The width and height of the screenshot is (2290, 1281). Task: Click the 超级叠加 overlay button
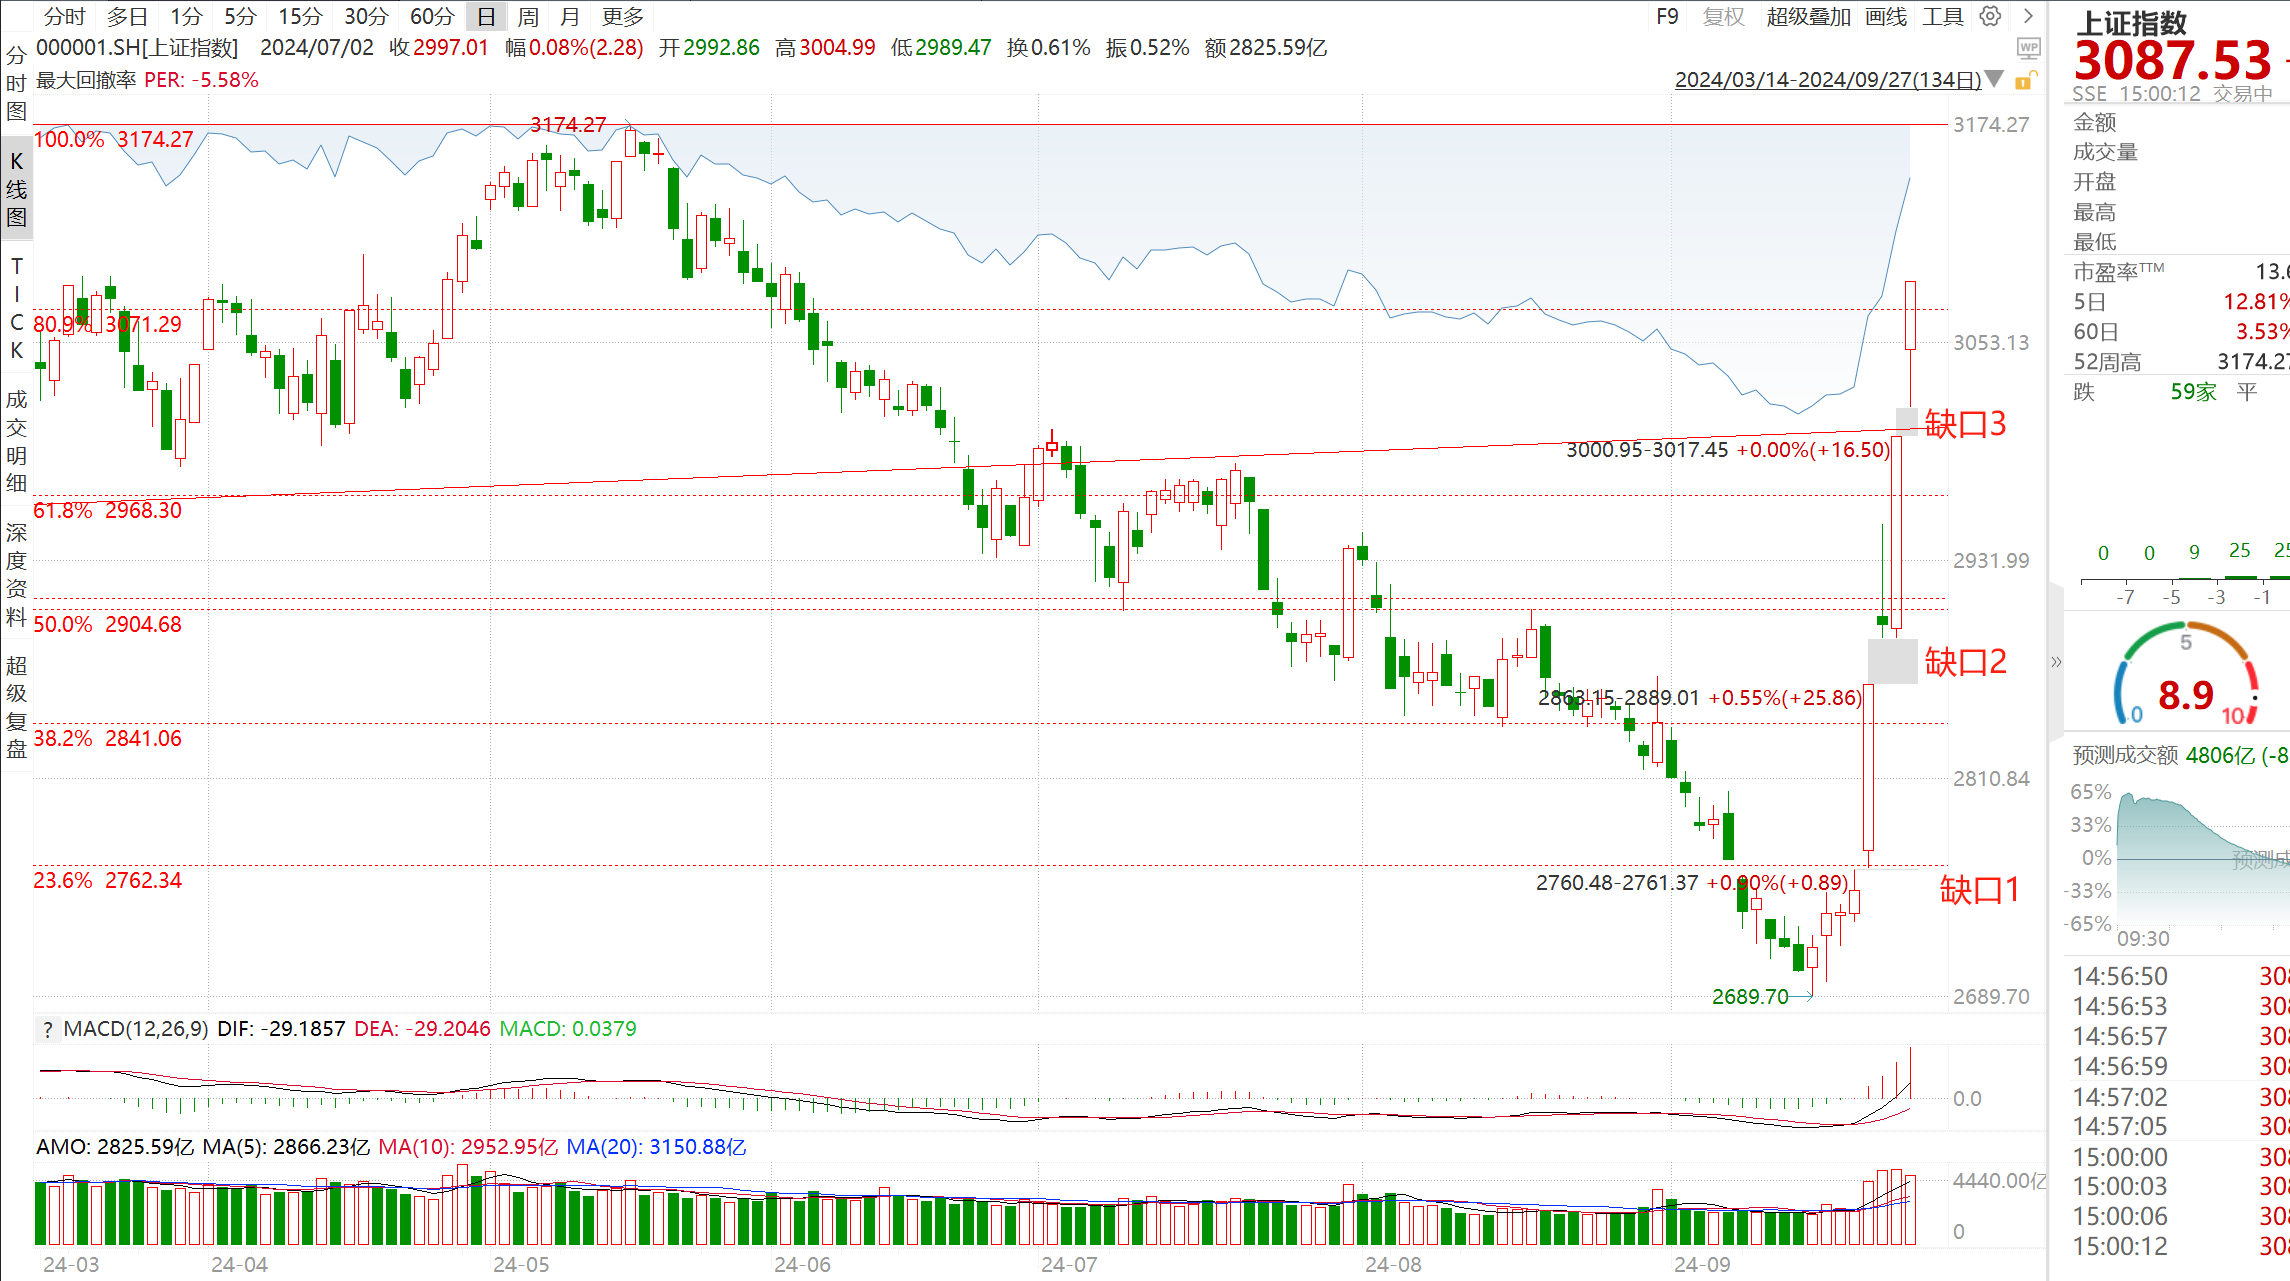coord(1808,16)
